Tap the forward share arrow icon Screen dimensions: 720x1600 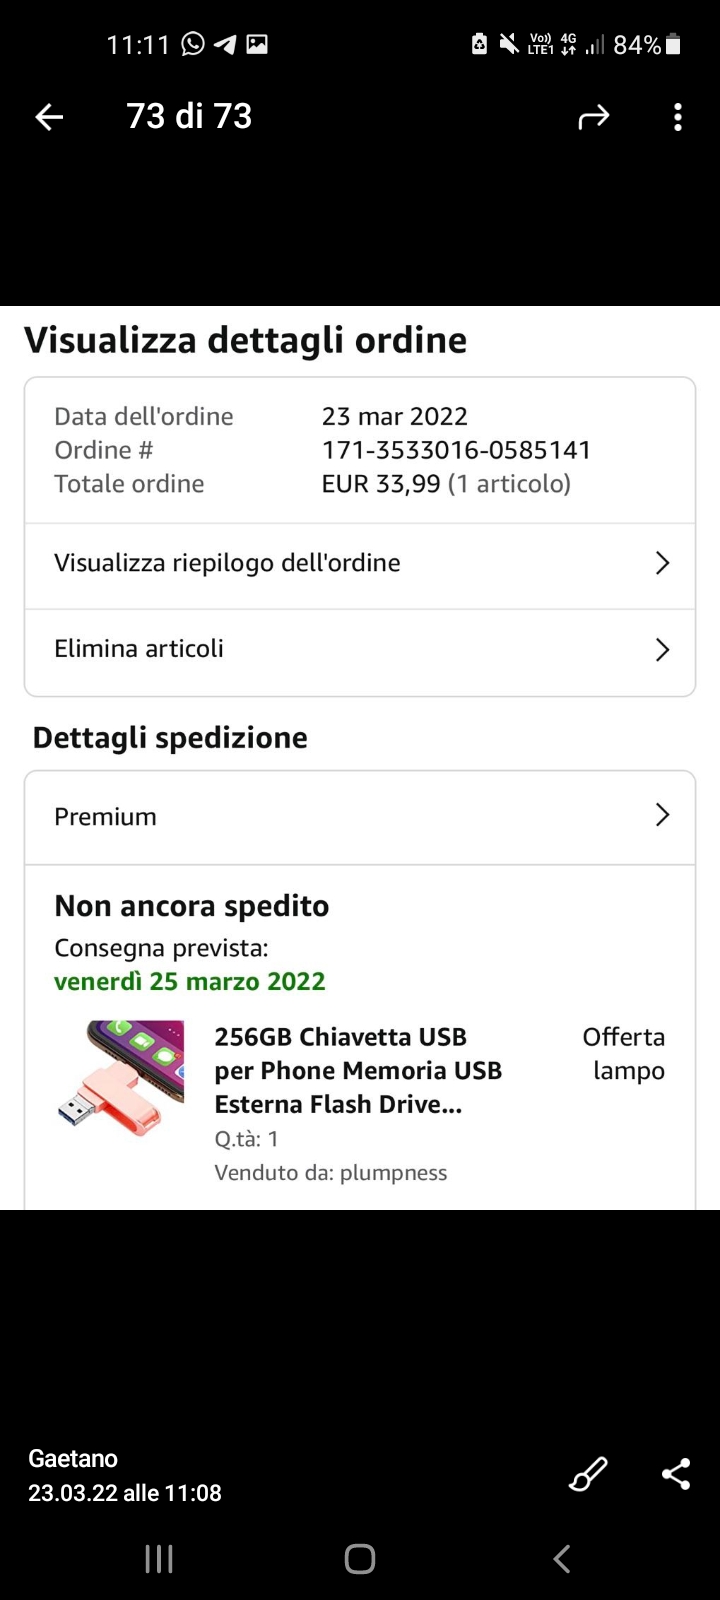pos(593,118)
